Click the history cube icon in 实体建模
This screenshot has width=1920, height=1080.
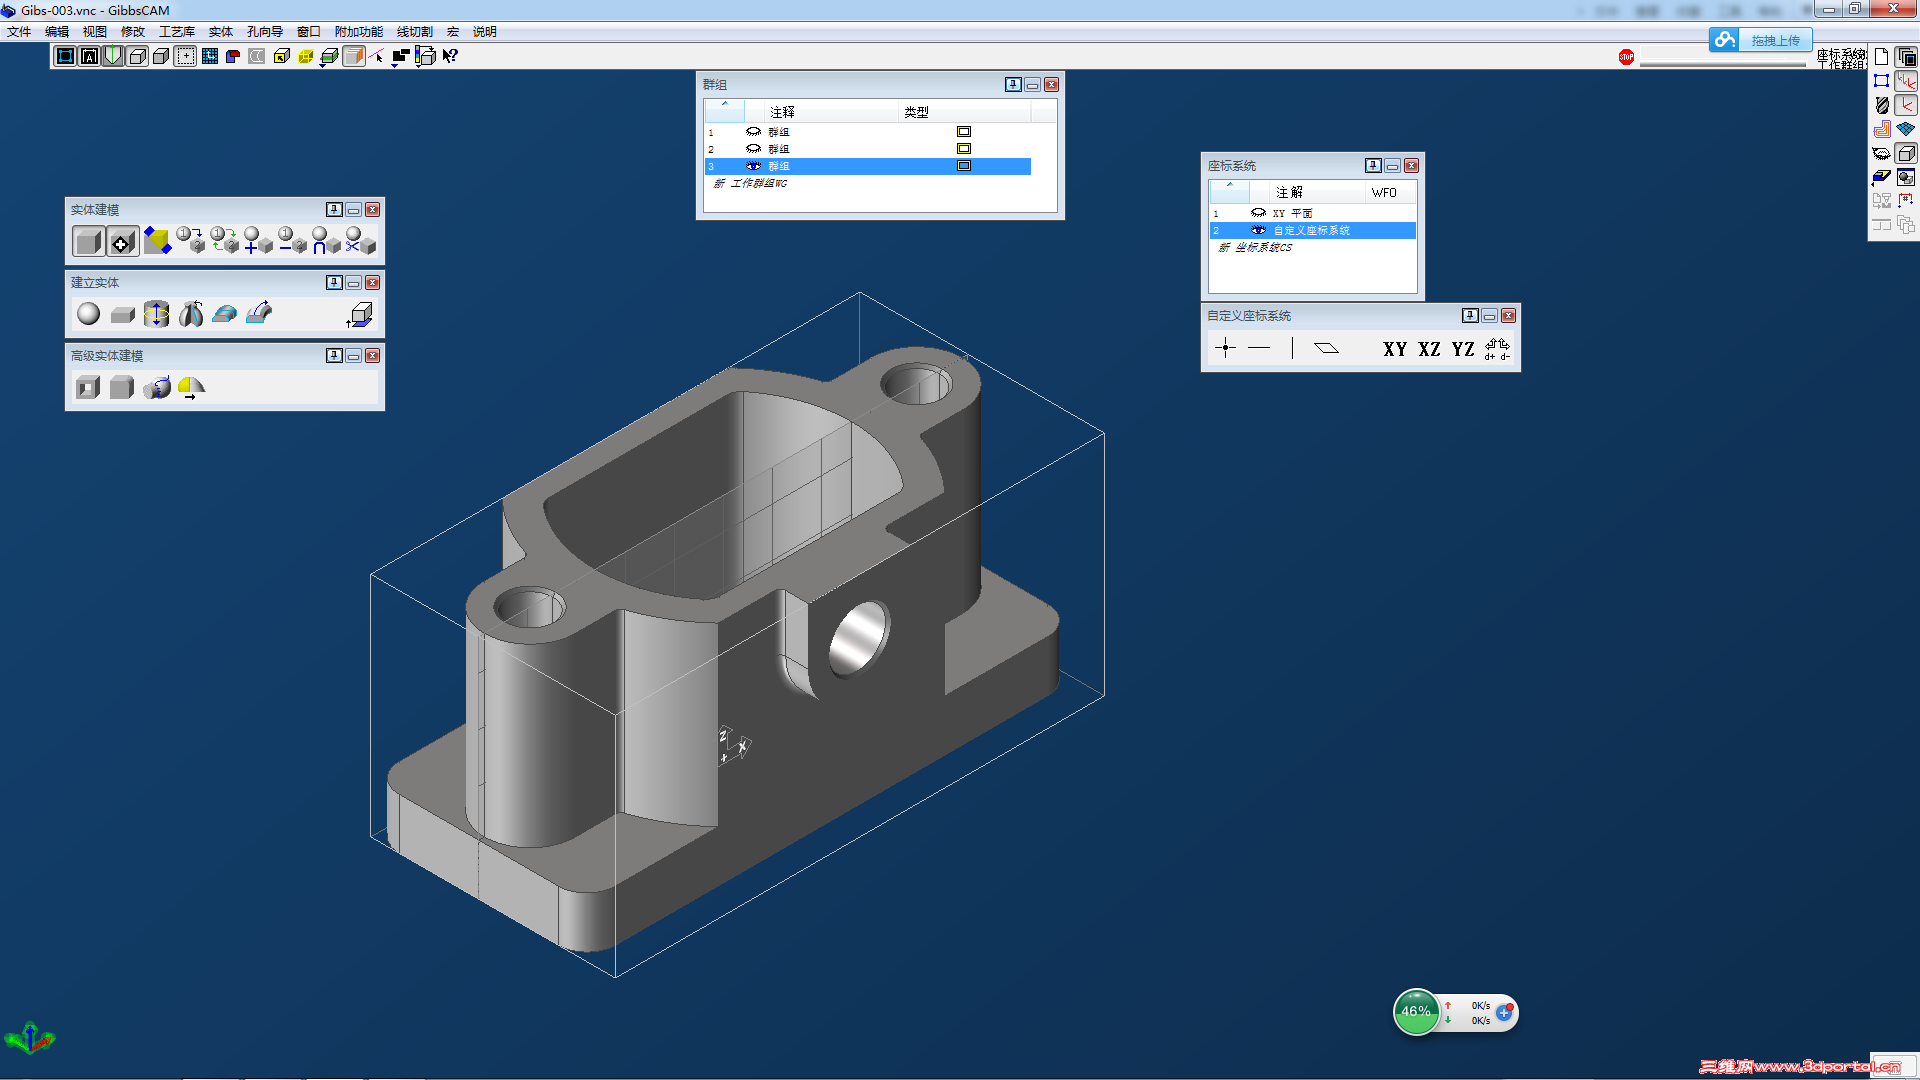122,241
